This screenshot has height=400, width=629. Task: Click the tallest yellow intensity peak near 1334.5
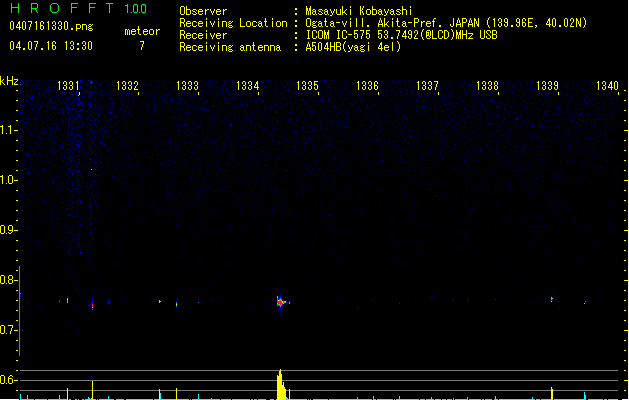pos(281,384)
